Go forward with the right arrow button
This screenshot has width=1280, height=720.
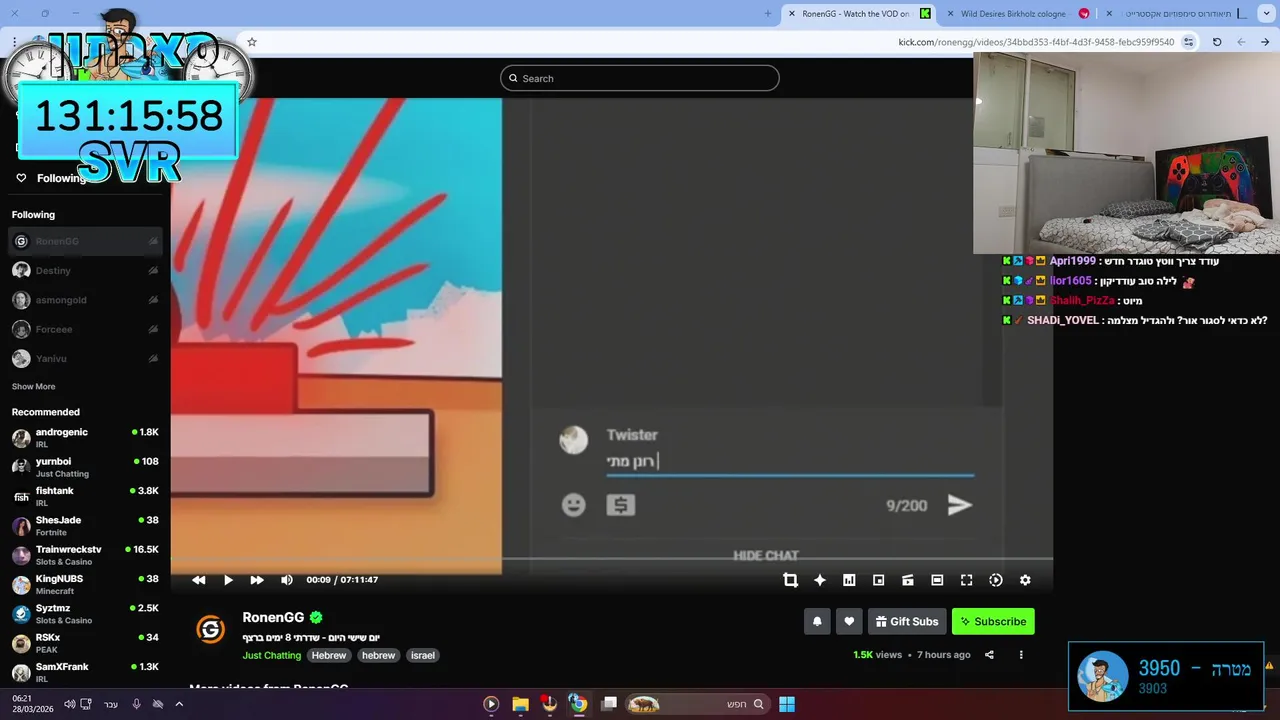pos(1265,42)
